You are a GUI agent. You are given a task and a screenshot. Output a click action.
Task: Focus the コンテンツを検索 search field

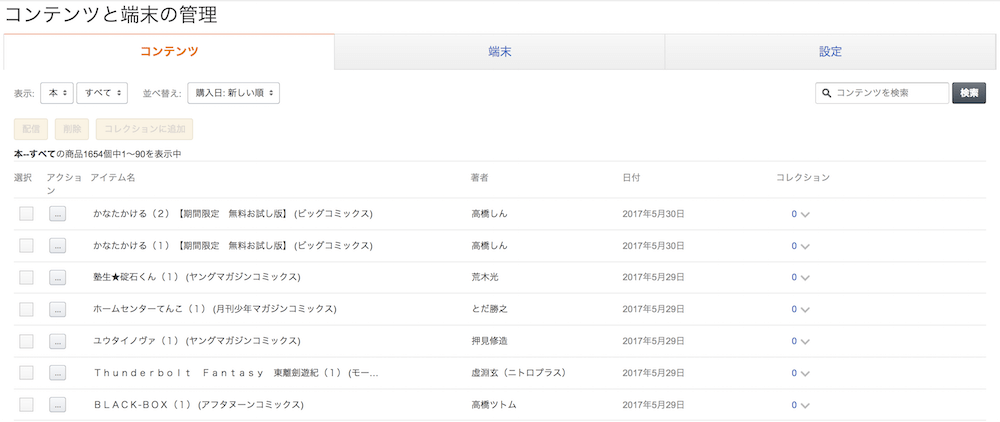[882, 93]
